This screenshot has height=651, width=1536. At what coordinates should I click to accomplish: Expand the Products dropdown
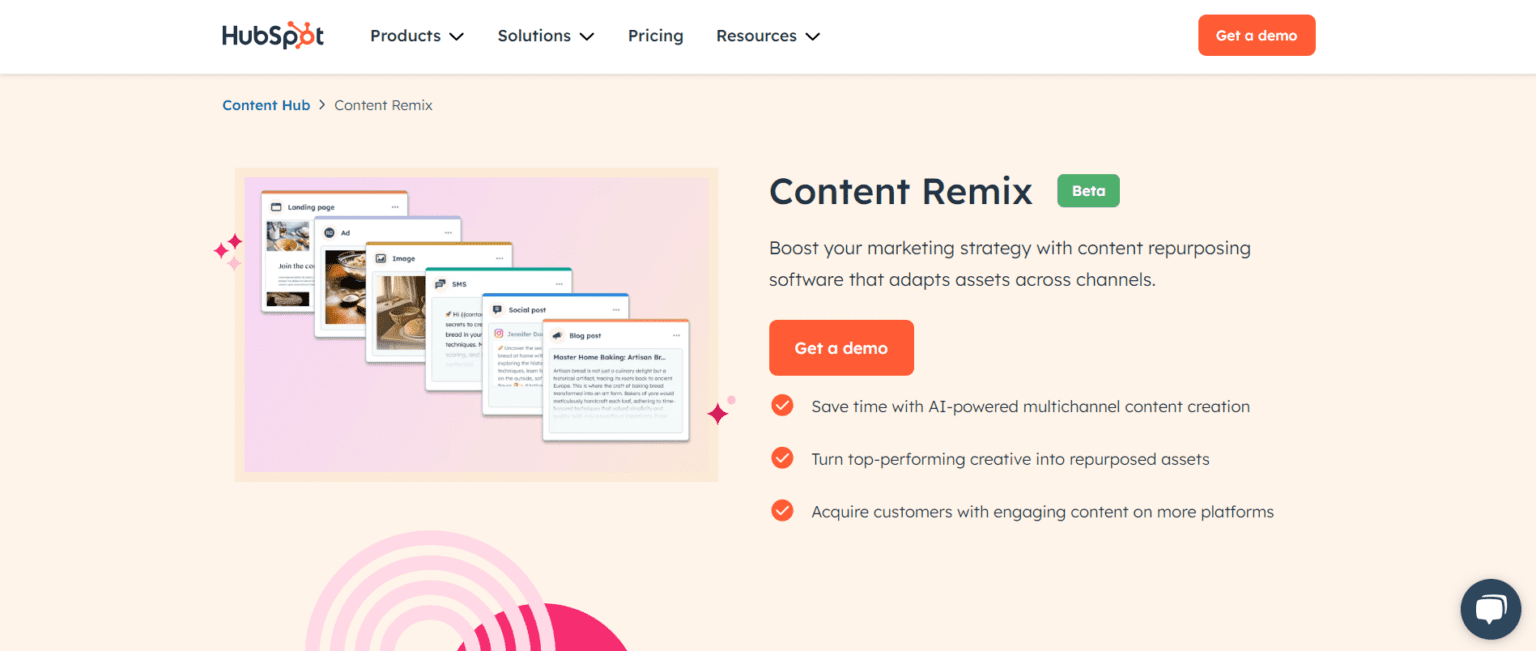click(x=416, y=35)
